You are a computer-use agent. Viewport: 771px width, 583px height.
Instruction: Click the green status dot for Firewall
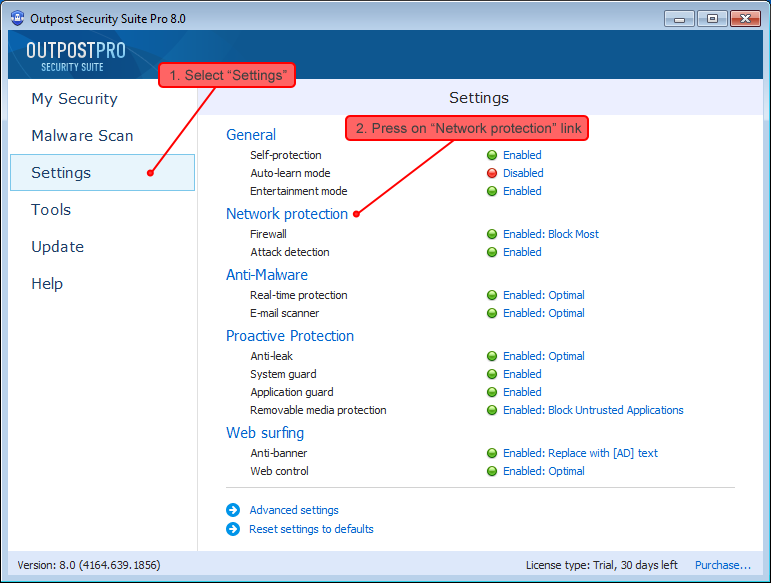(492, 234)
